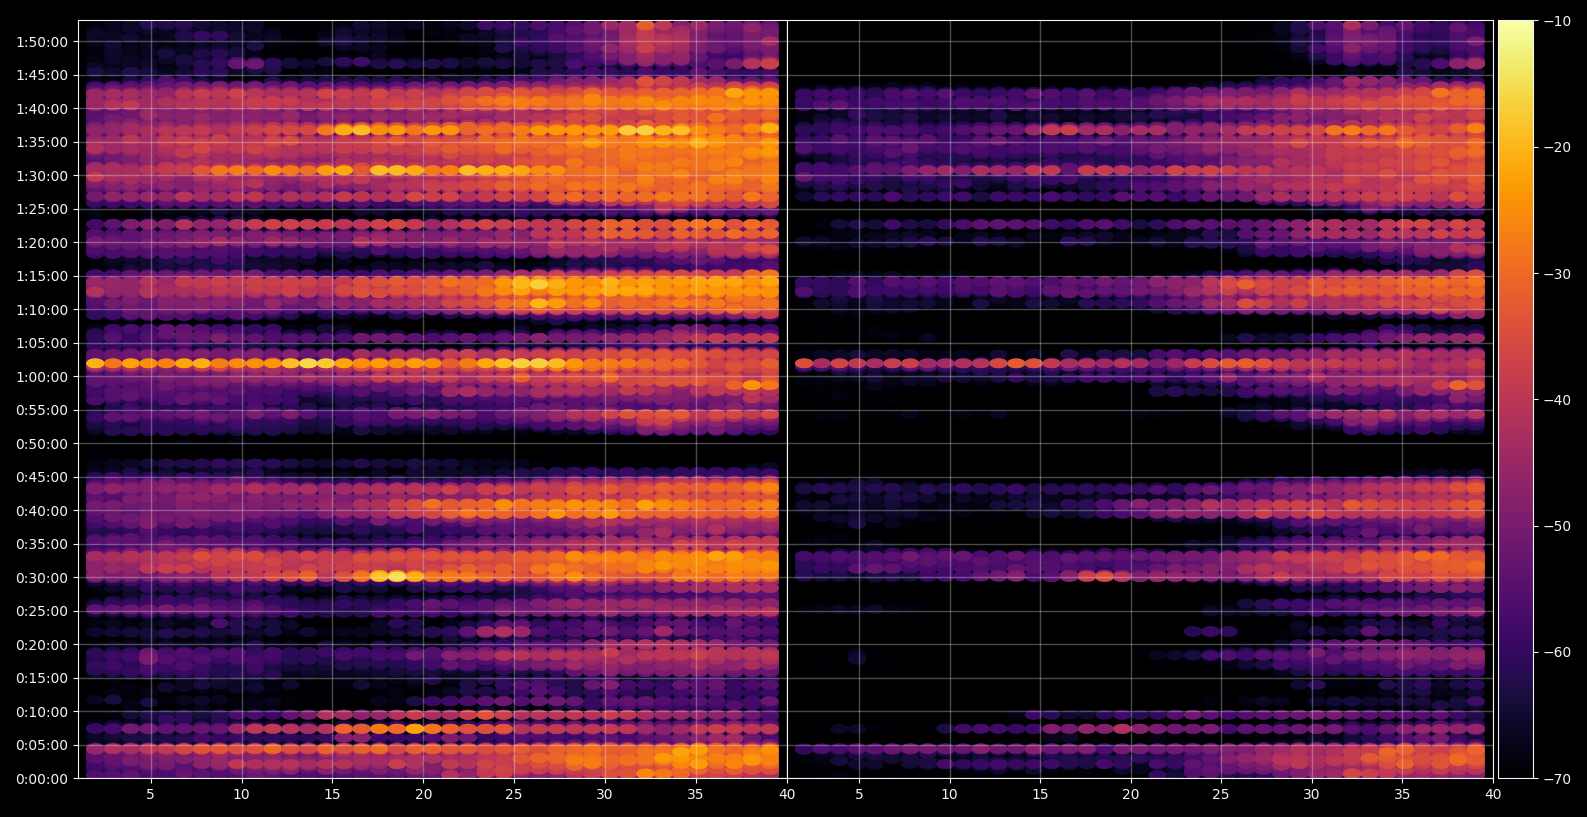Select the 1:20:00 y-axis tick label

(42, 243)
